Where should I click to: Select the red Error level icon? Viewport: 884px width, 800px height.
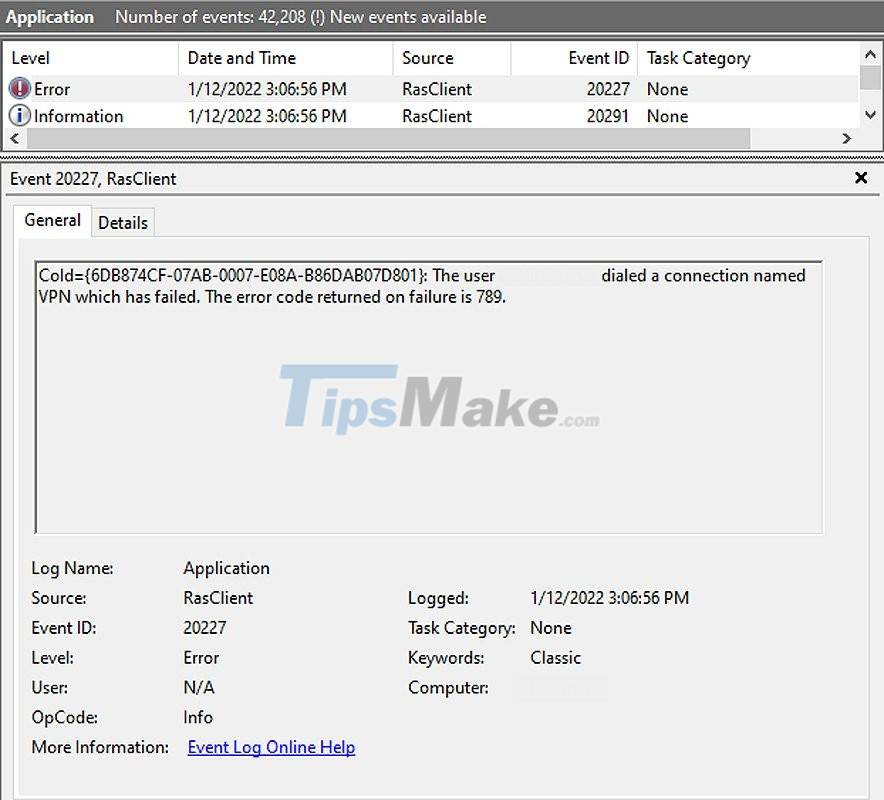click(20, 89)
